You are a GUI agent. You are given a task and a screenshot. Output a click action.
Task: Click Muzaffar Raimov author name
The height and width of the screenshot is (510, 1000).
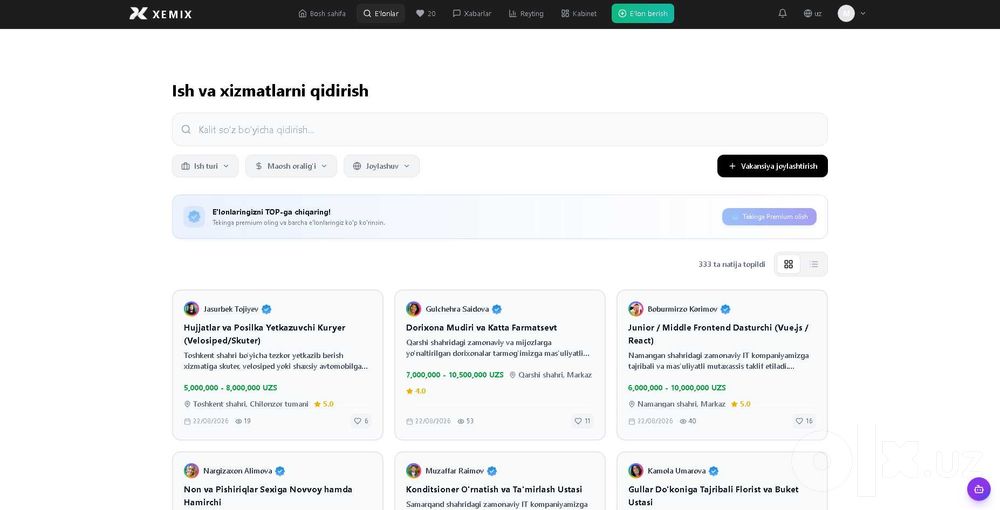[455, 471]
